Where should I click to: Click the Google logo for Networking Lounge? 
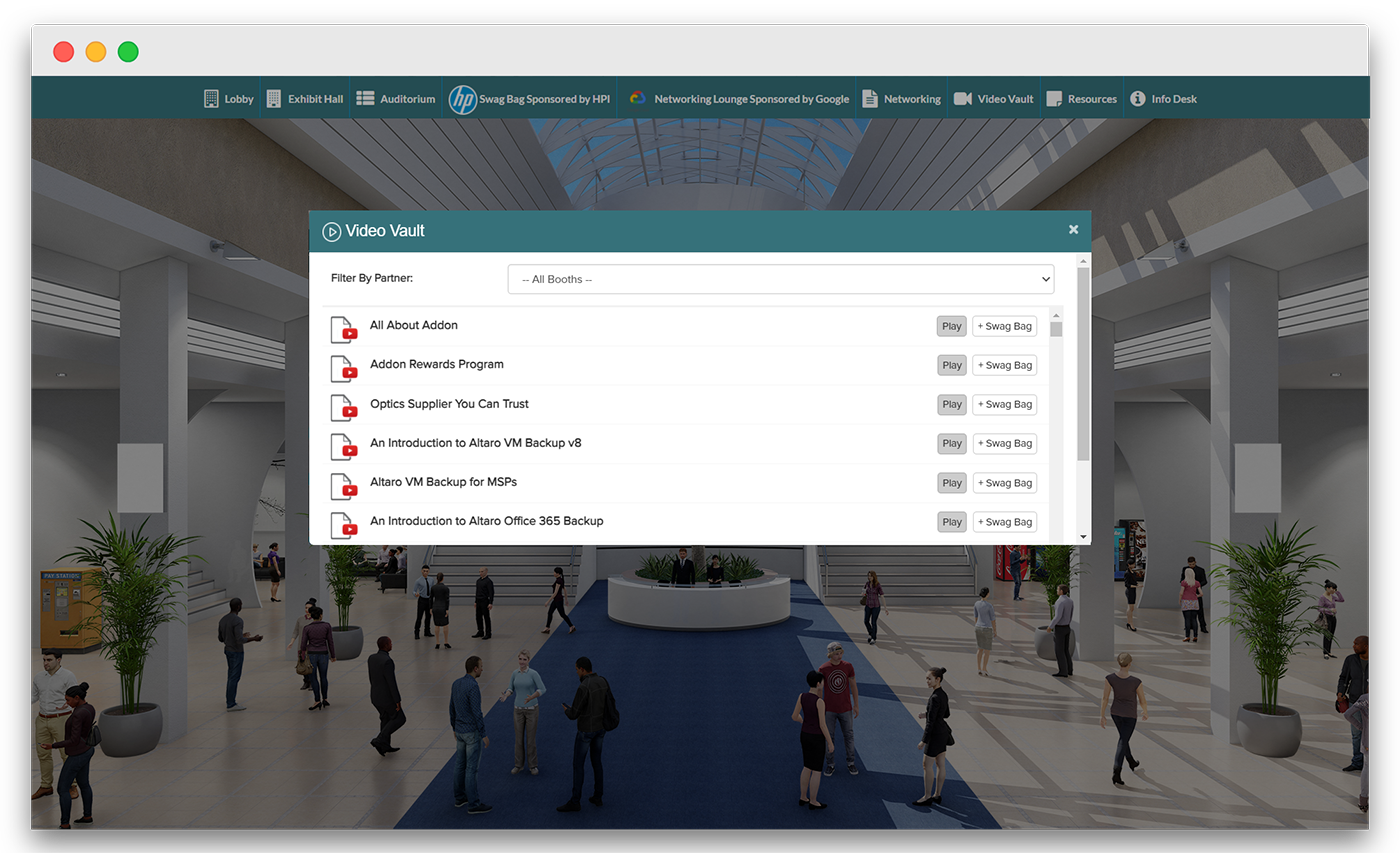pyautogui.click(x=637, y=98)
